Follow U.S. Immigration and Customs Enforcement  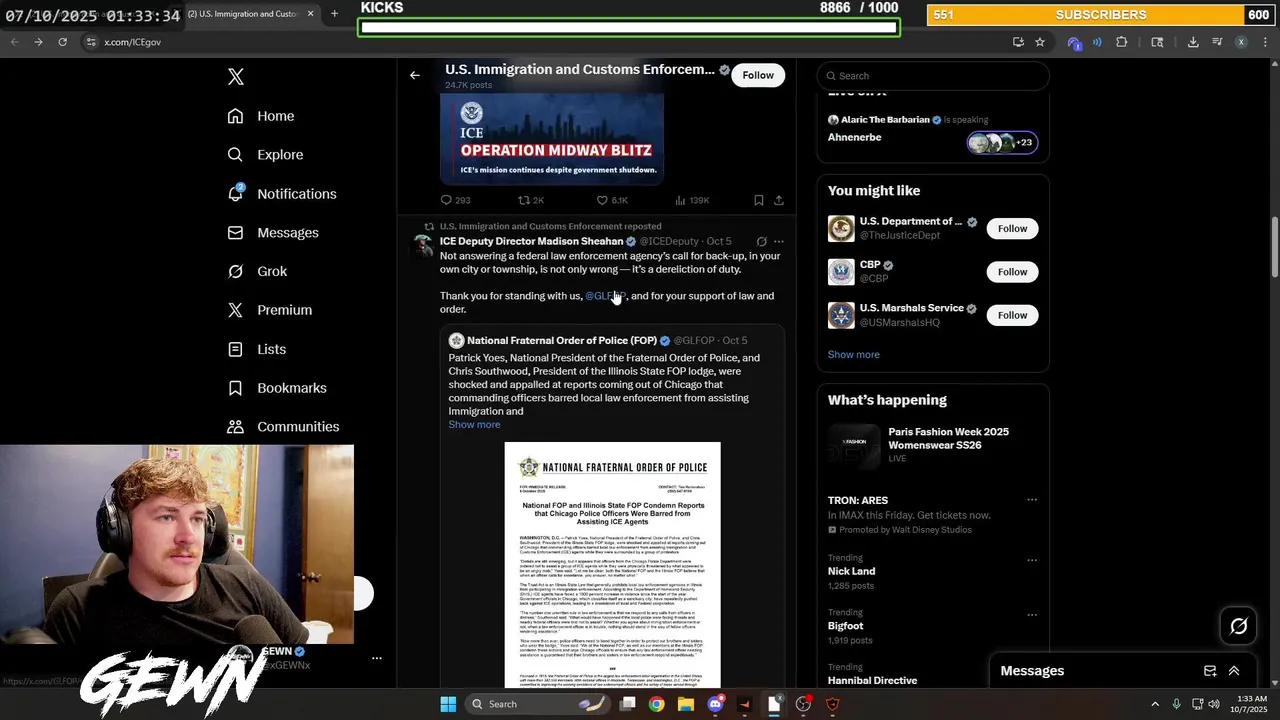758,75
